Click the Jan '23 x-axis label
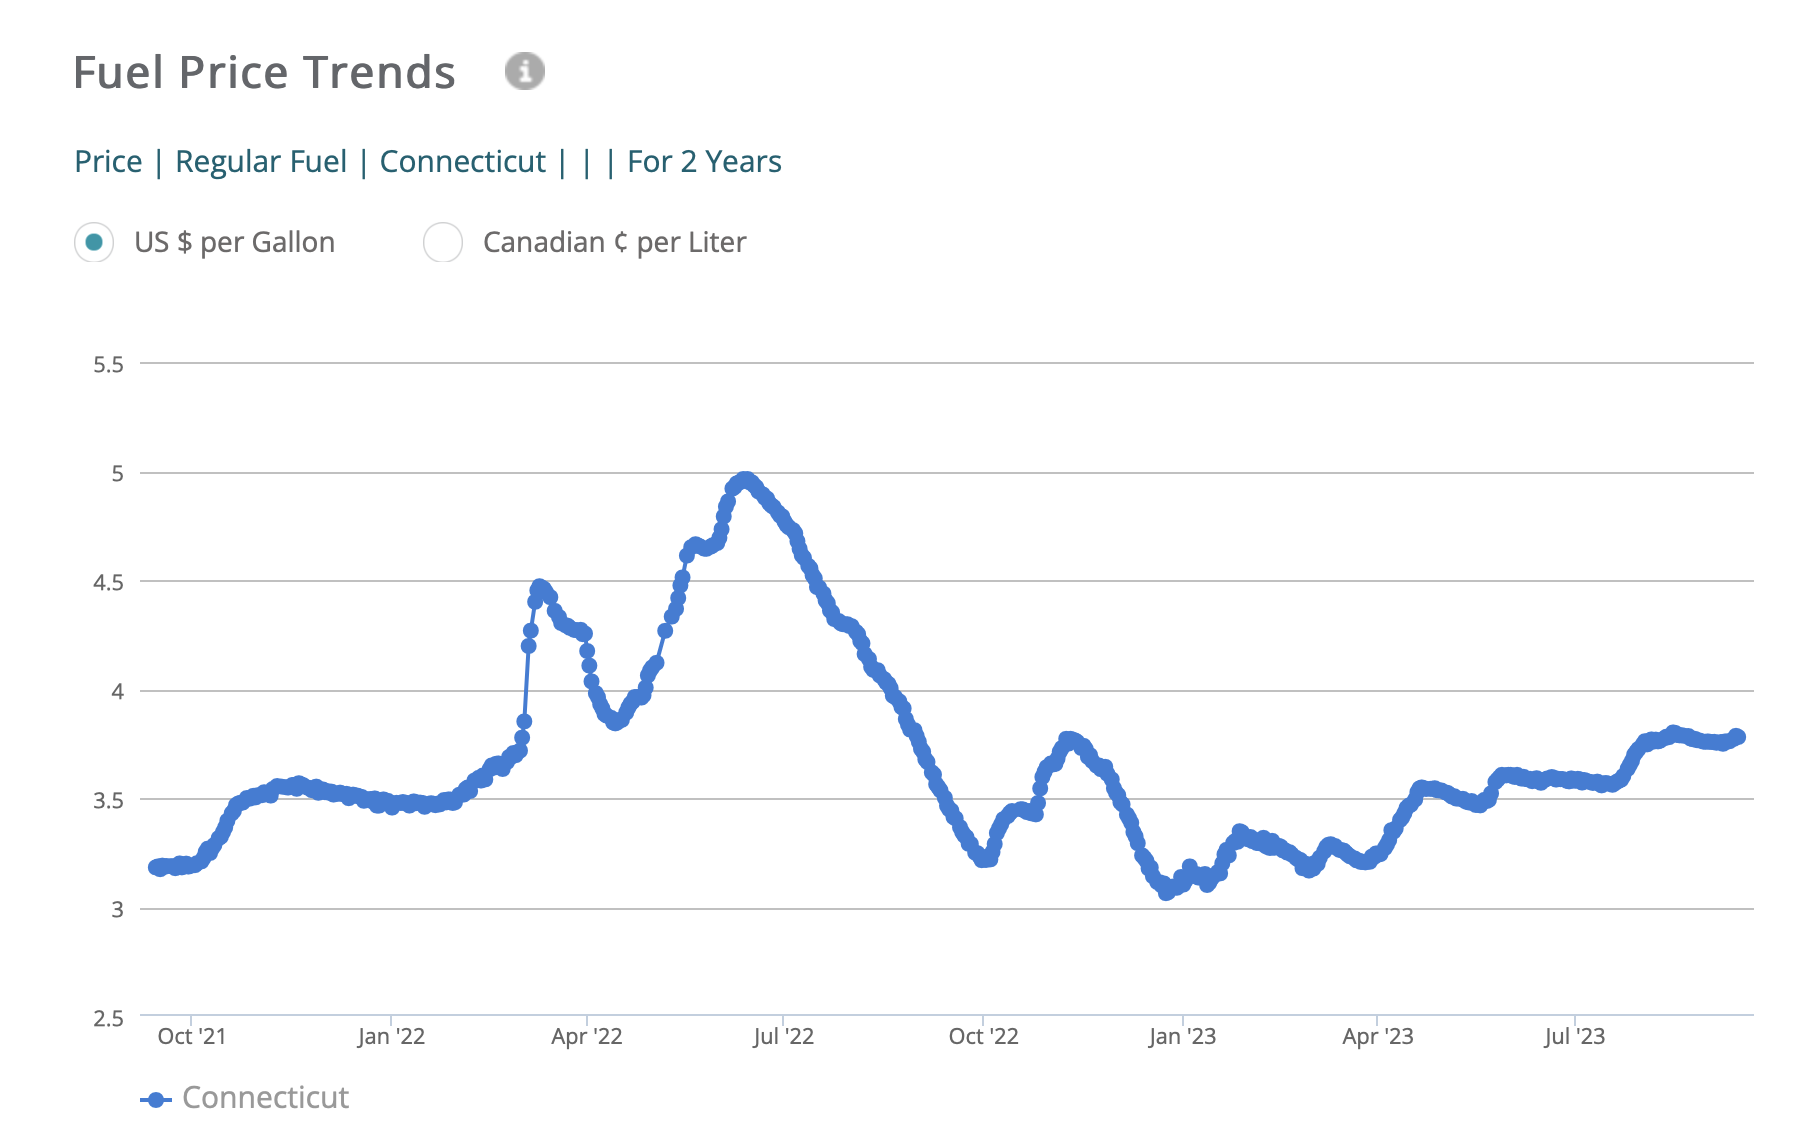The image size is (1816, 1130). coord(1182,1036)
